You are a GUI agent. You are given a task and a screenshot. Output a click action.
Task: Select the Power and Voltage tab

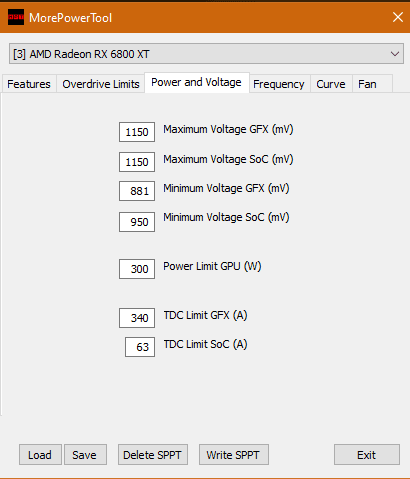(x=196, y=82)
